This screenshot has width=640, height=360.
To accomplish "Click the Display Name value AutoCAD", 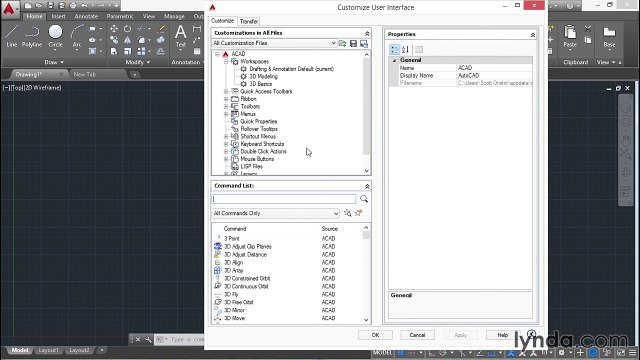I will point(468,76).
